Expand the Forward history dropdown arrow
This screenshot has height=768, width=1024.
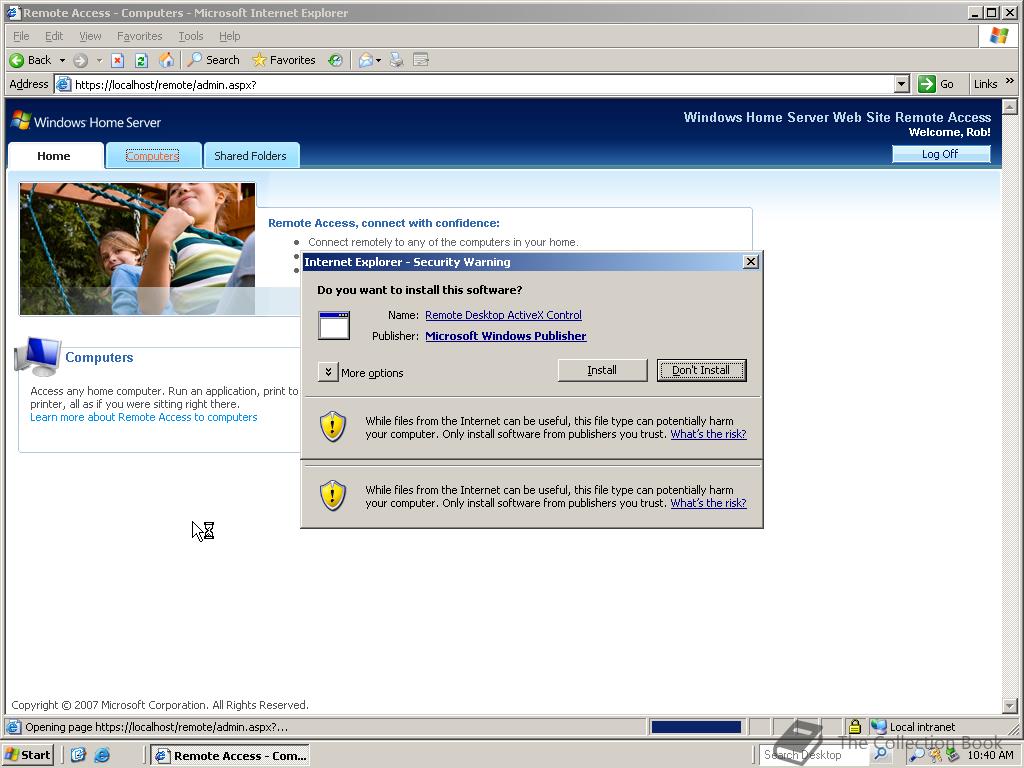click(99, 61)
